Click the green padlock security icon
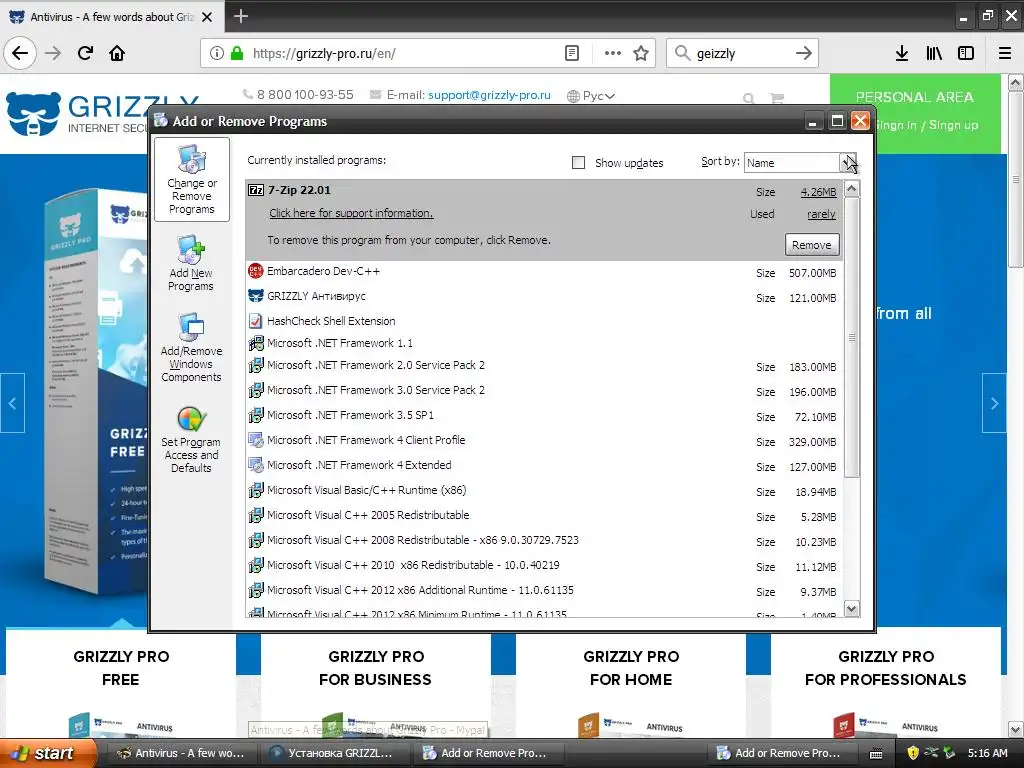Image resolution: width=1024 pixels, height=768 pixels. (x=237, y=53)
